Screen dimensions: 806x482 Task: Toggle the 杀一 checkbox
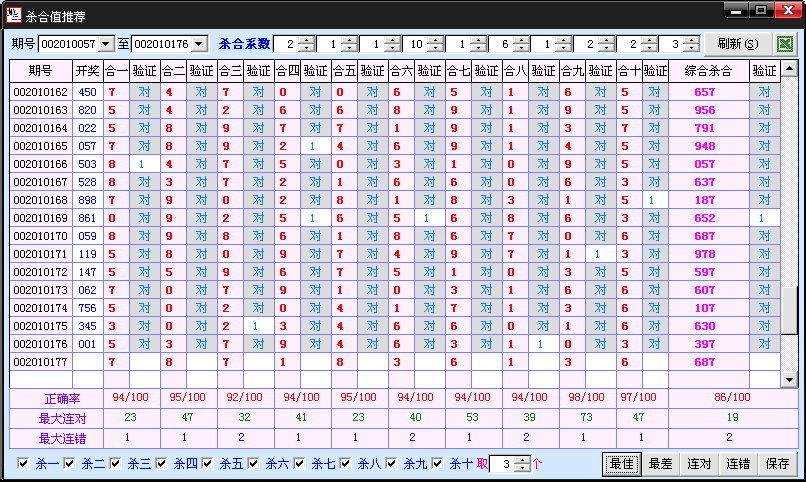tap(24, 464)
